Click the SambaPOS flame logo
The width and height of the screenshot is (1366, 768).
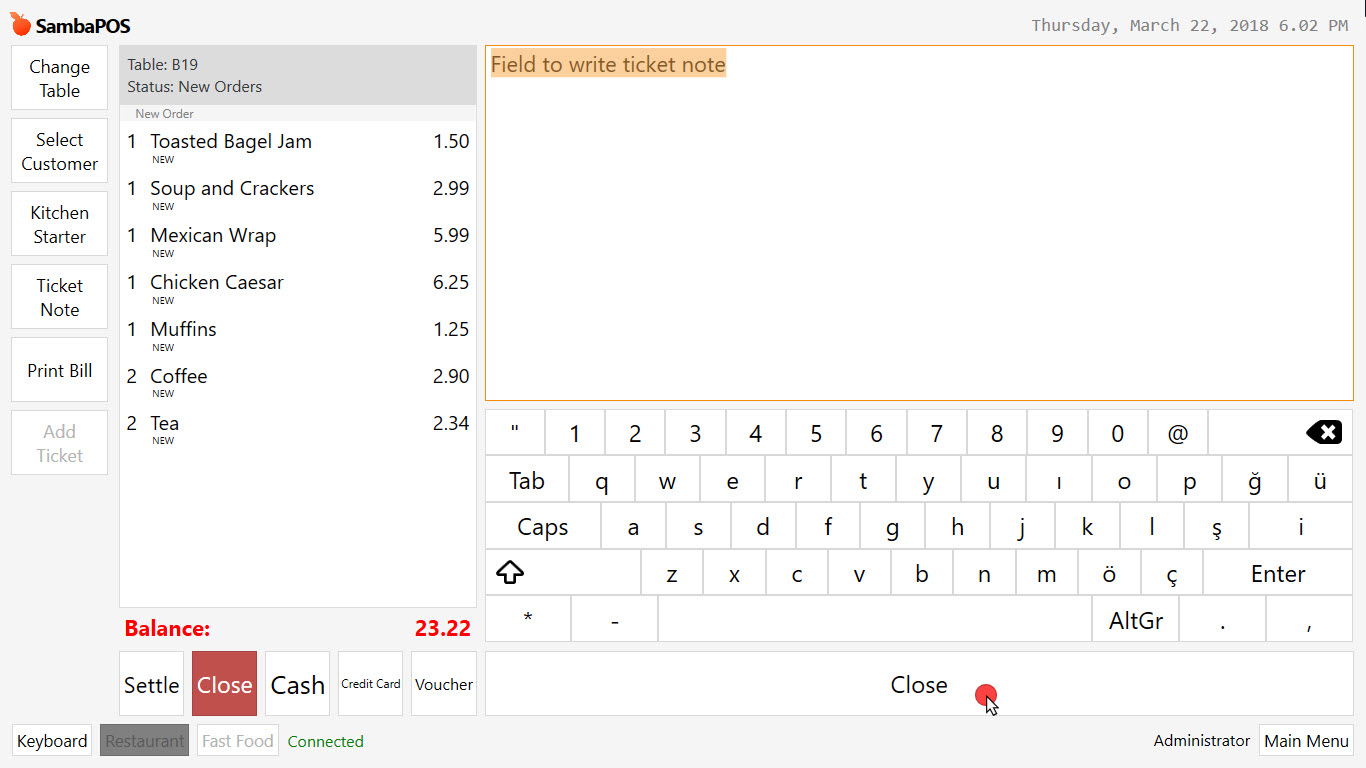(18, 22)
